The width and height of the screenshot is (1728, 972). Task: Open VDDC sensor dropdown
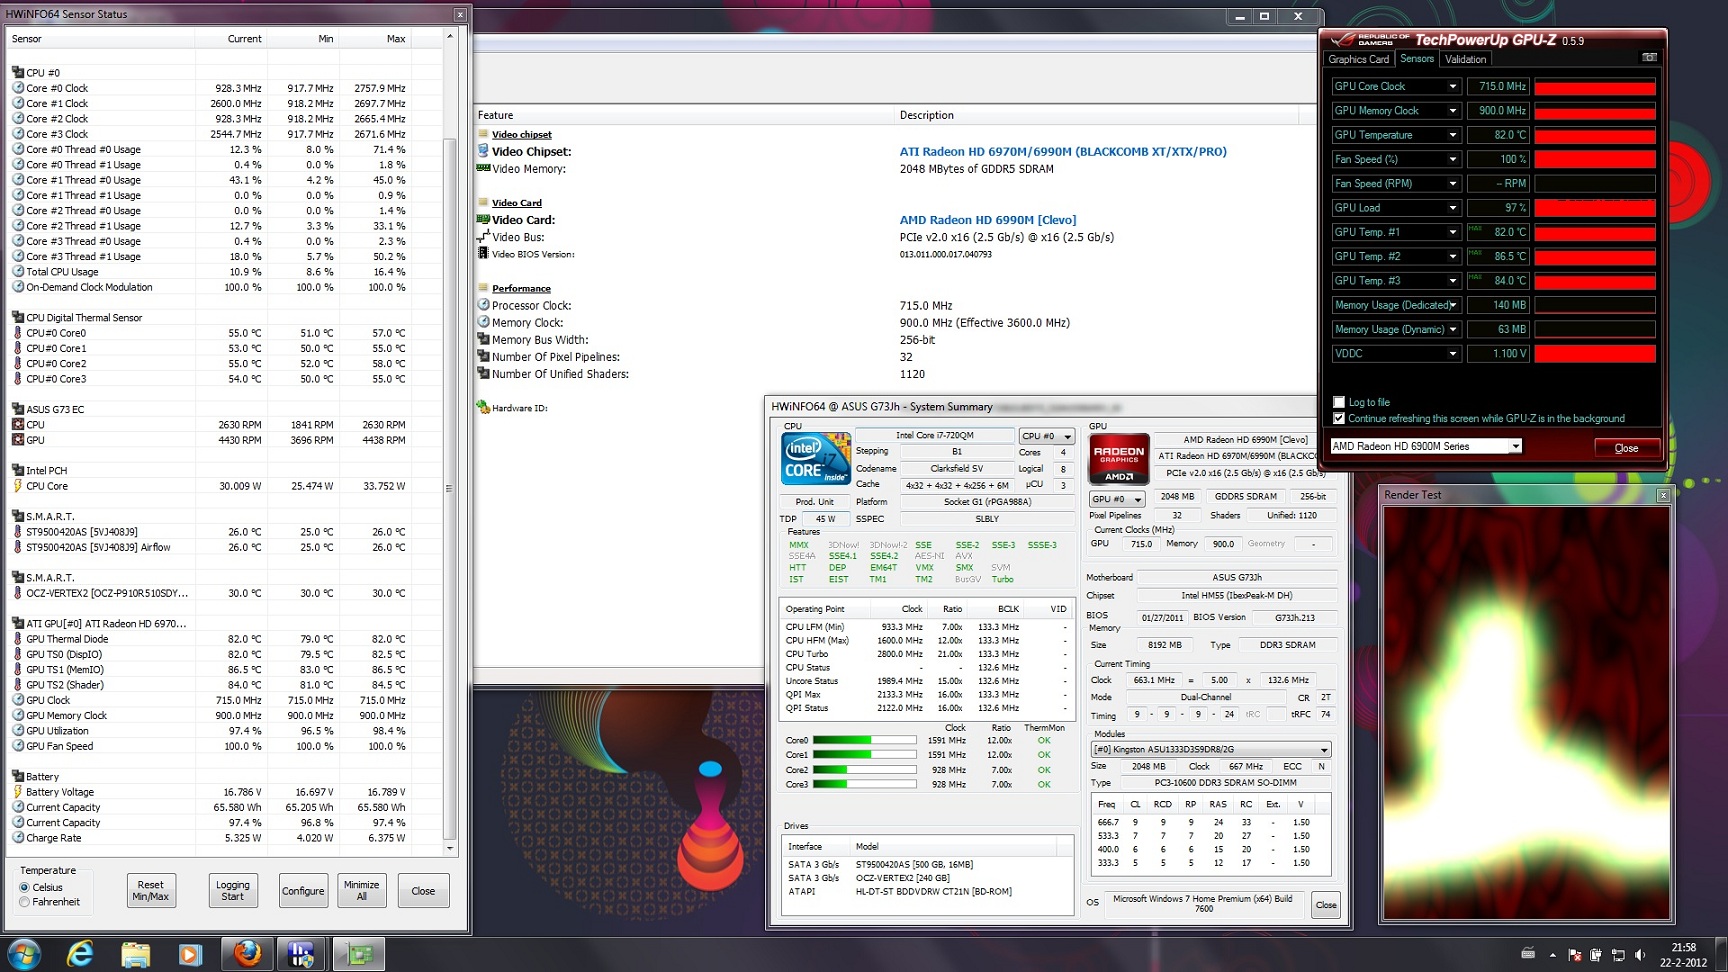[1453, 354]
